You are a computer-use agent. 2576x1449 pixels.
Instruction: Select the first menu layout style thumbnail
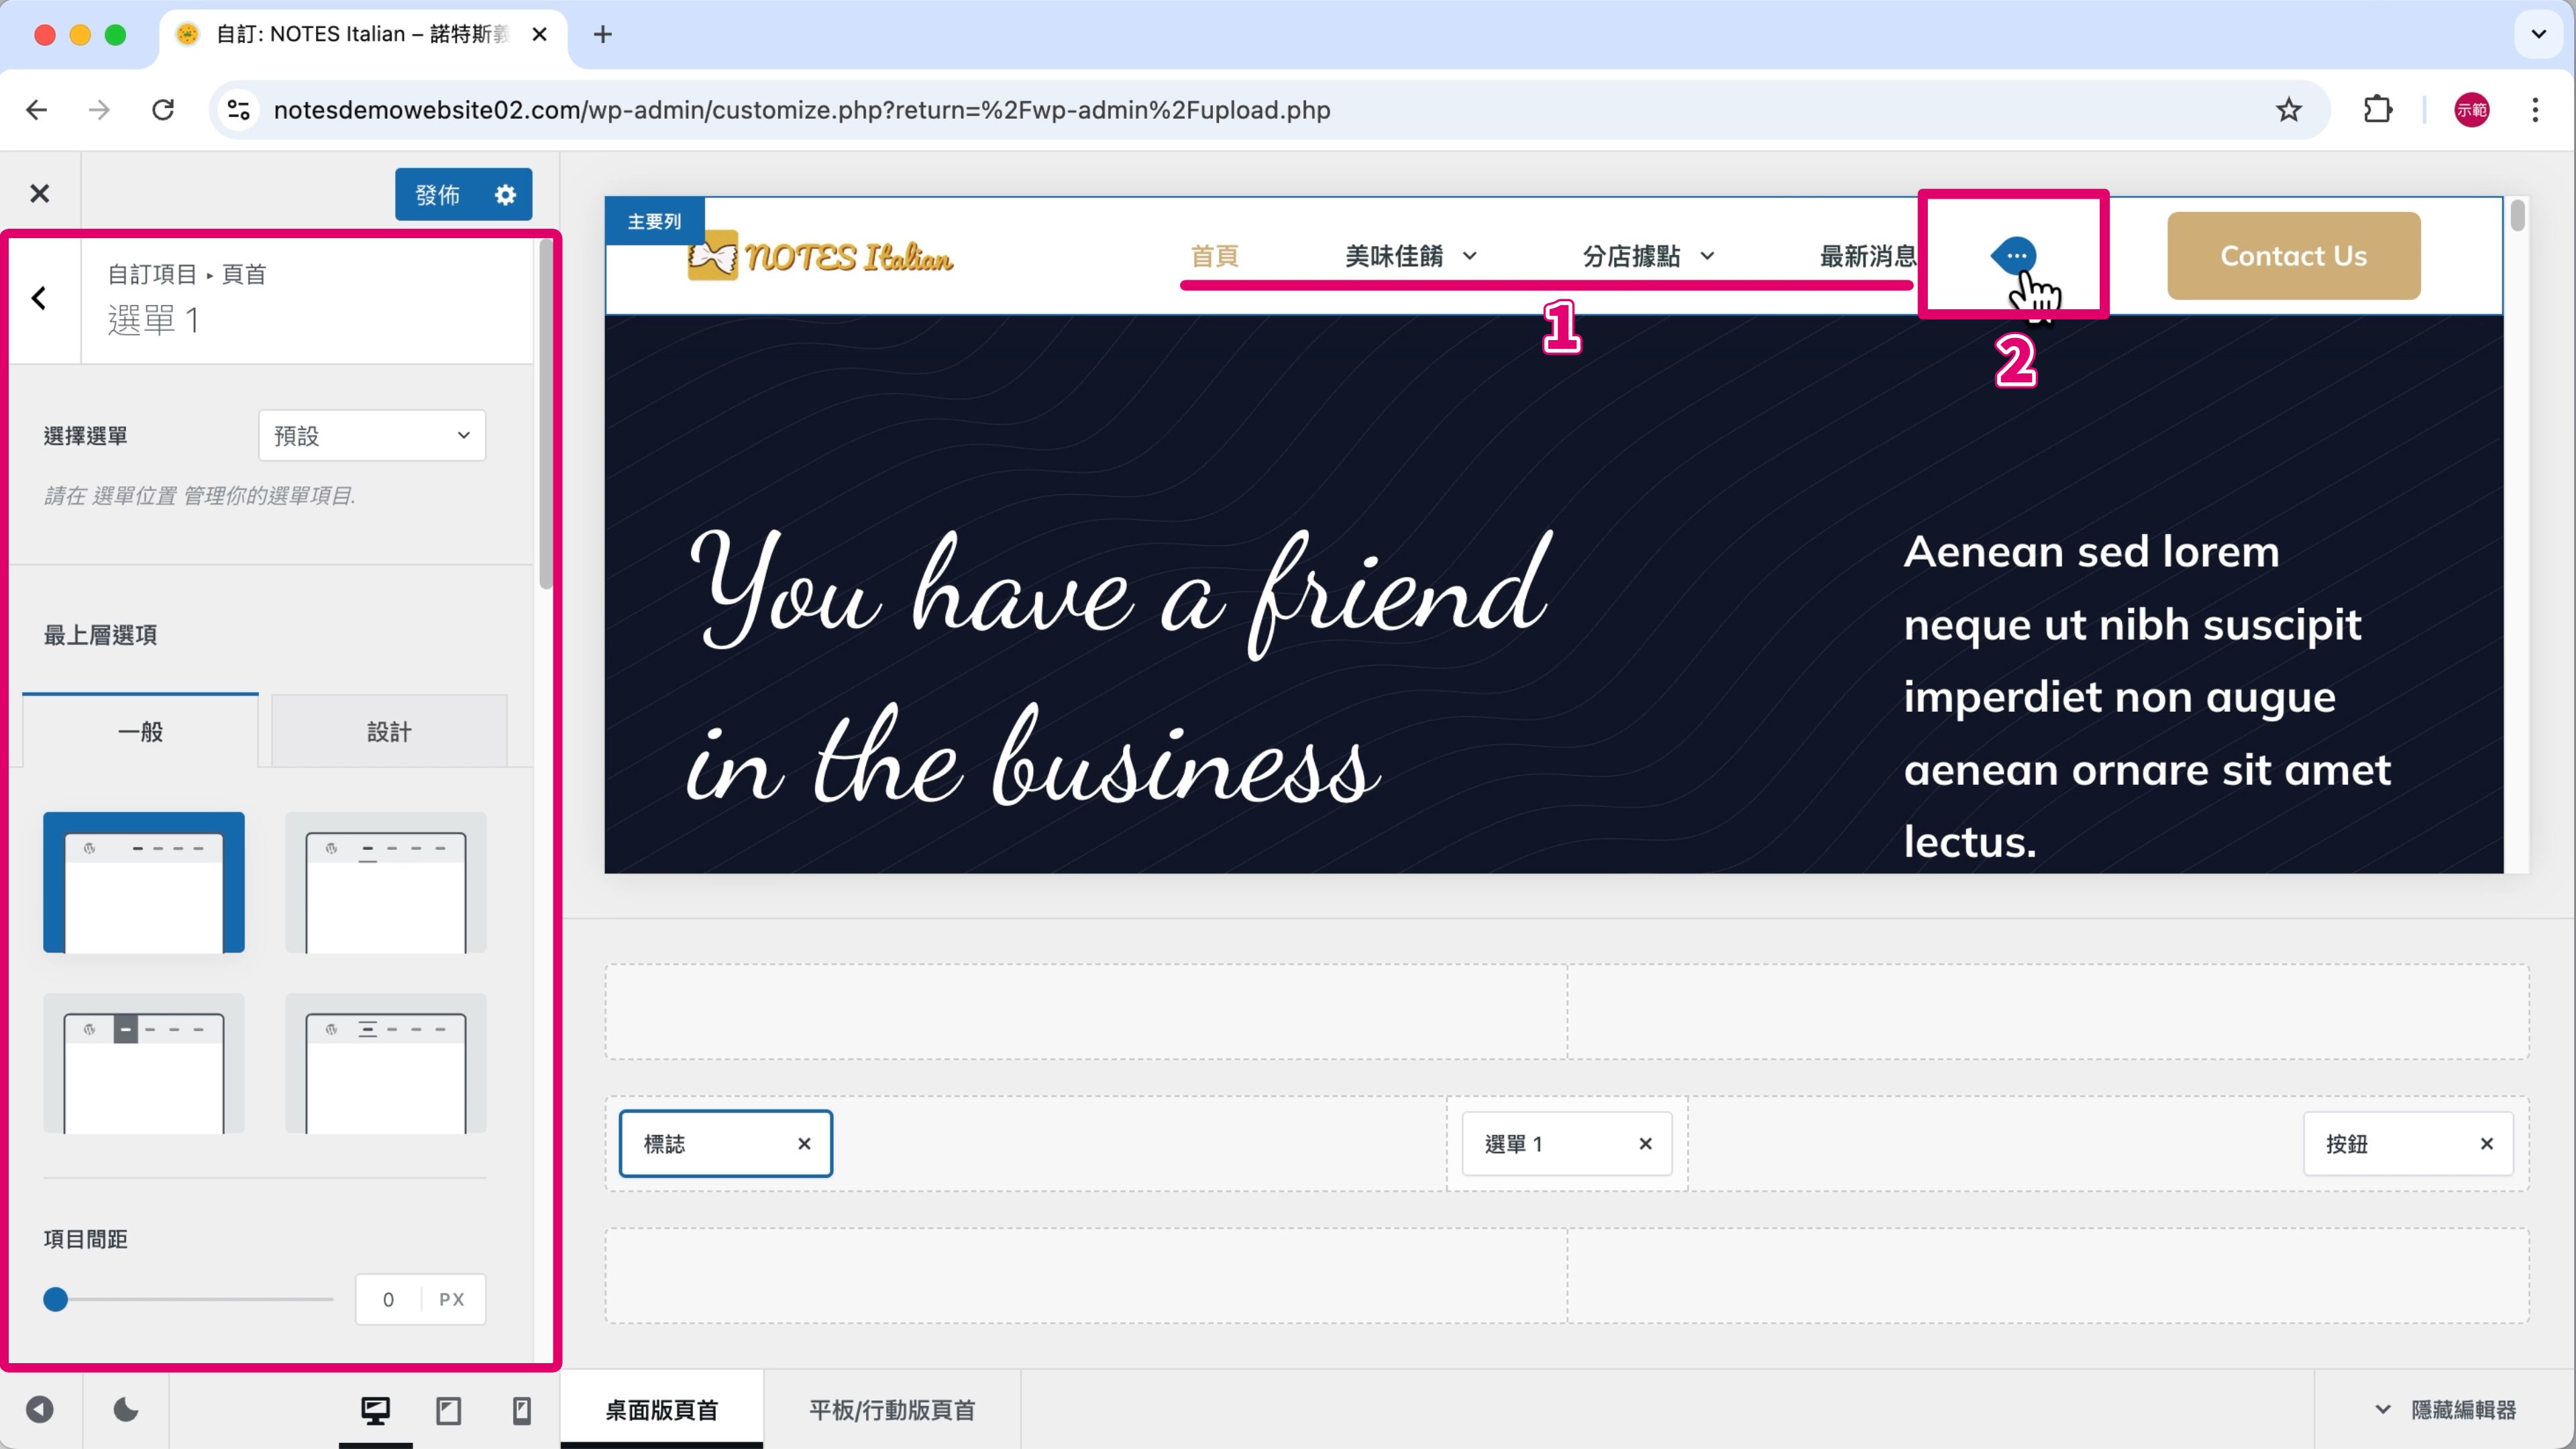[144, 882]
